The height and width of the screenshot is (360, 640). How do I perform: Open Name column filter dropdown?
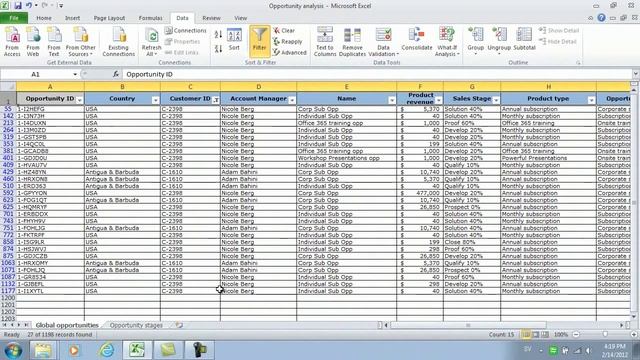392,100
